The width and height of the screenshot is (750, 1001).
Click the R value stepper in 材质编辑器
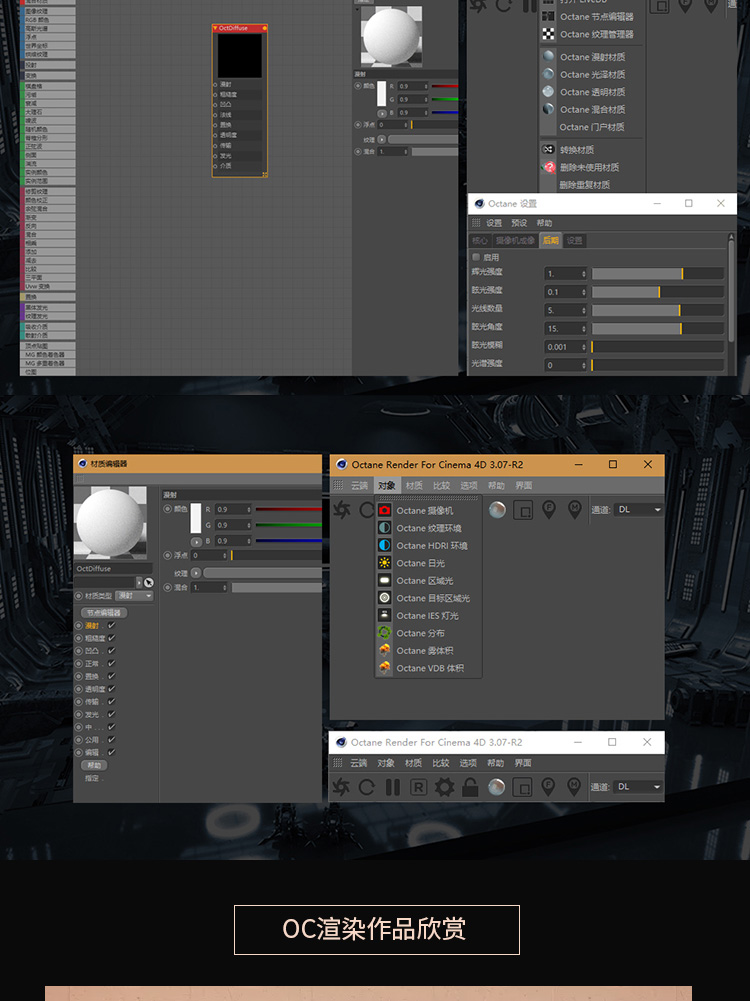tap(249, 509)
